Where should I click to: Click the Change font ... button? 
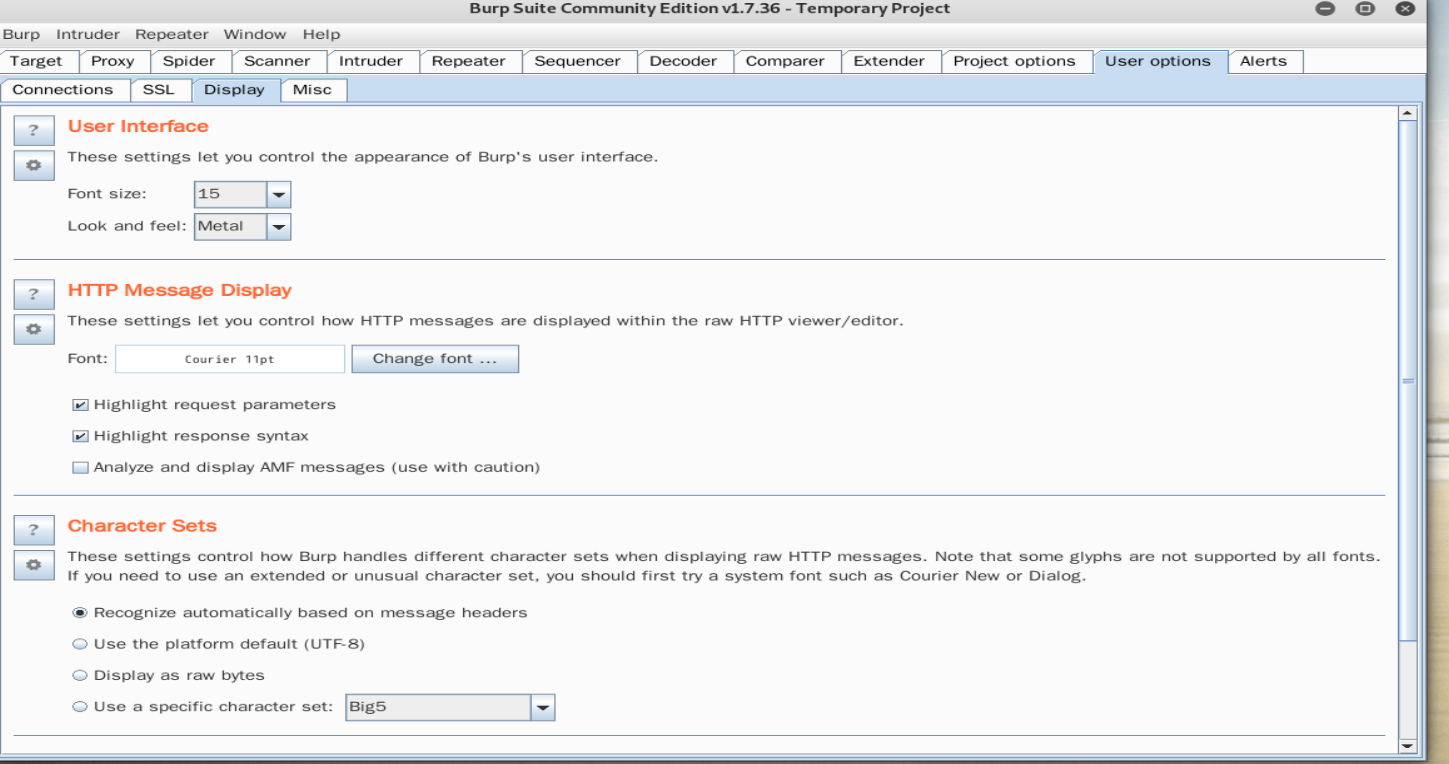[435, 359]
